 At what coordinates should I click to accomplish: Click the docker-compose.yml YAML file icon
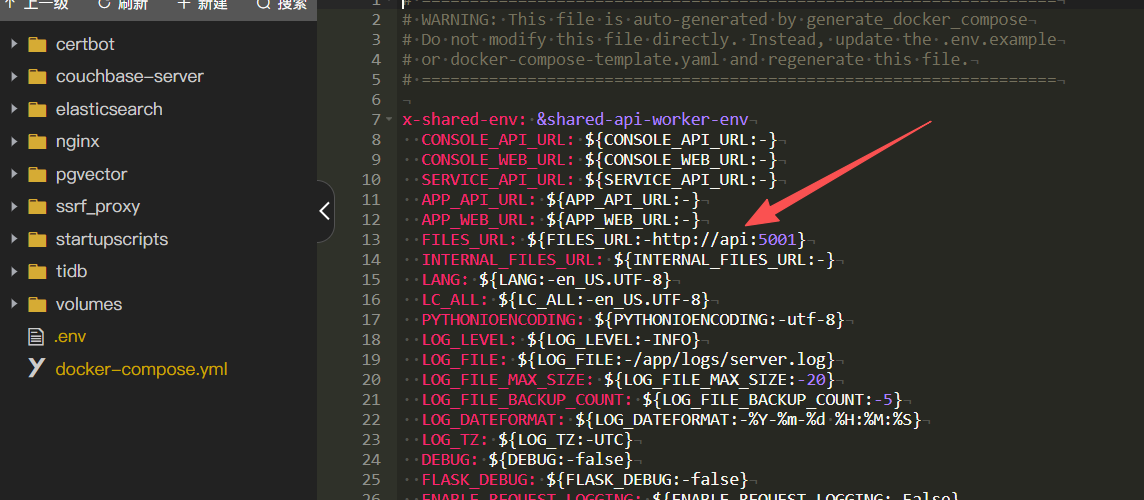pyautogui.click(x=37, y=369)
